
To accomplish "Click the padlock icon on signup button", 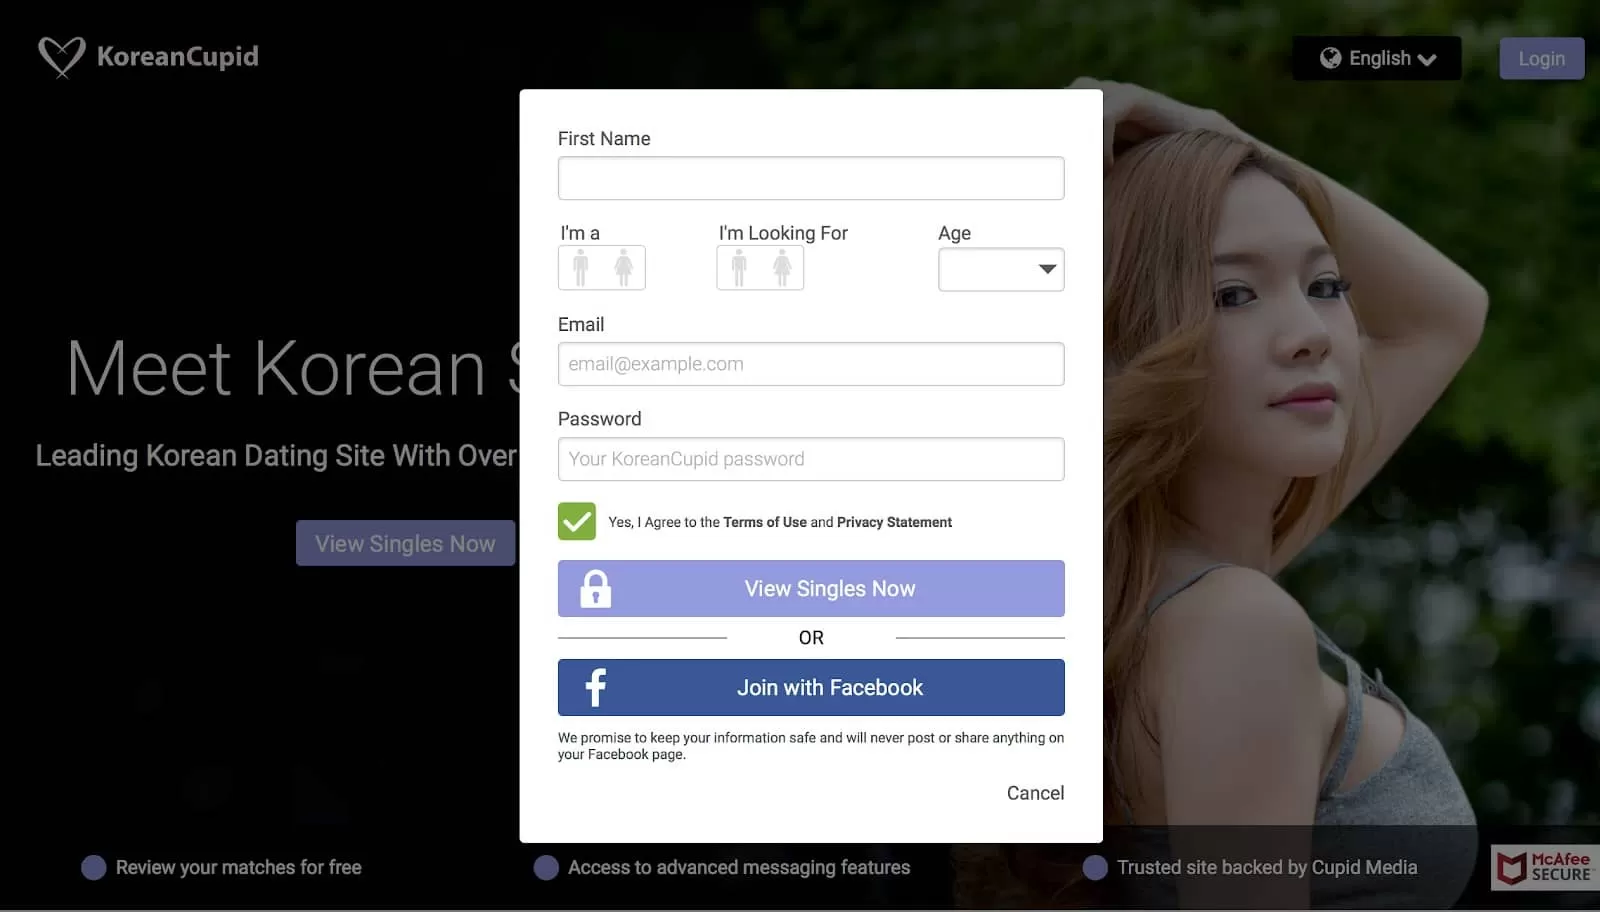I will click(x=596, y=589).
